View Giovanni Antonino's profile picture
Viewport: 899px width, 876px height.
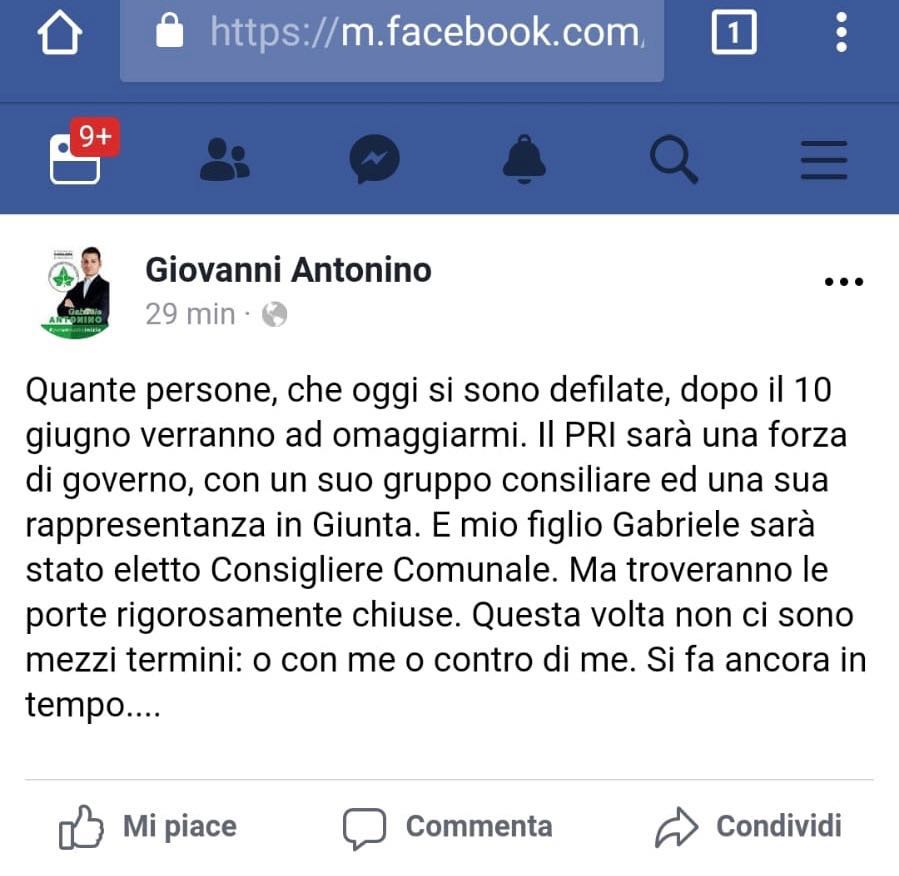click(76, 292)
